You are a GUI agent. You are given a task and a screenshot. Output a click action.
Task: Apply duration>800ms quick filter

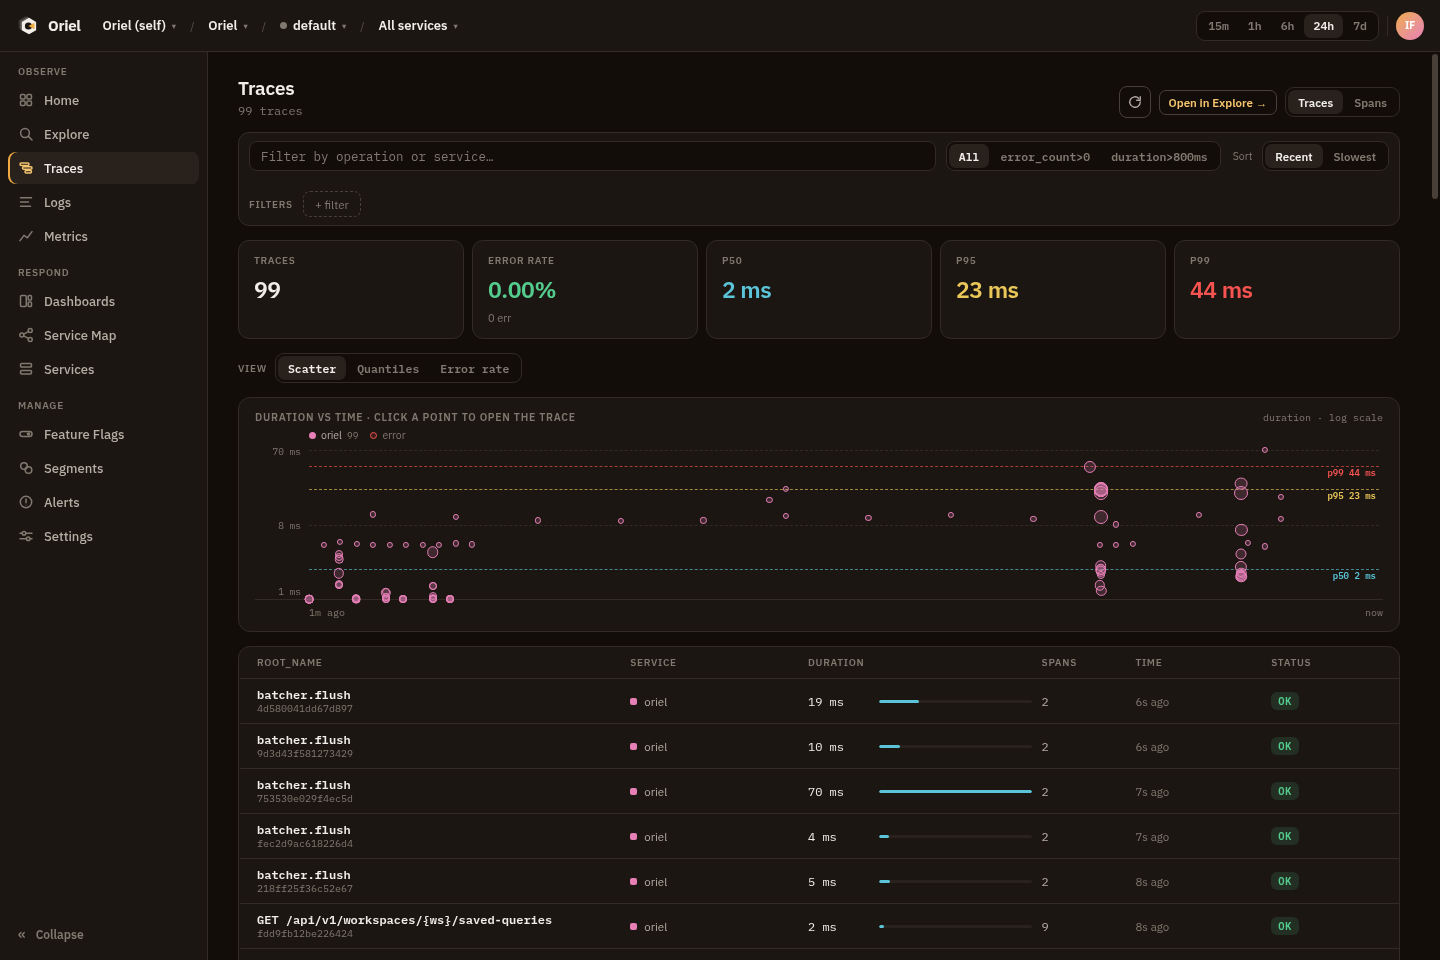coord(1159,157)
